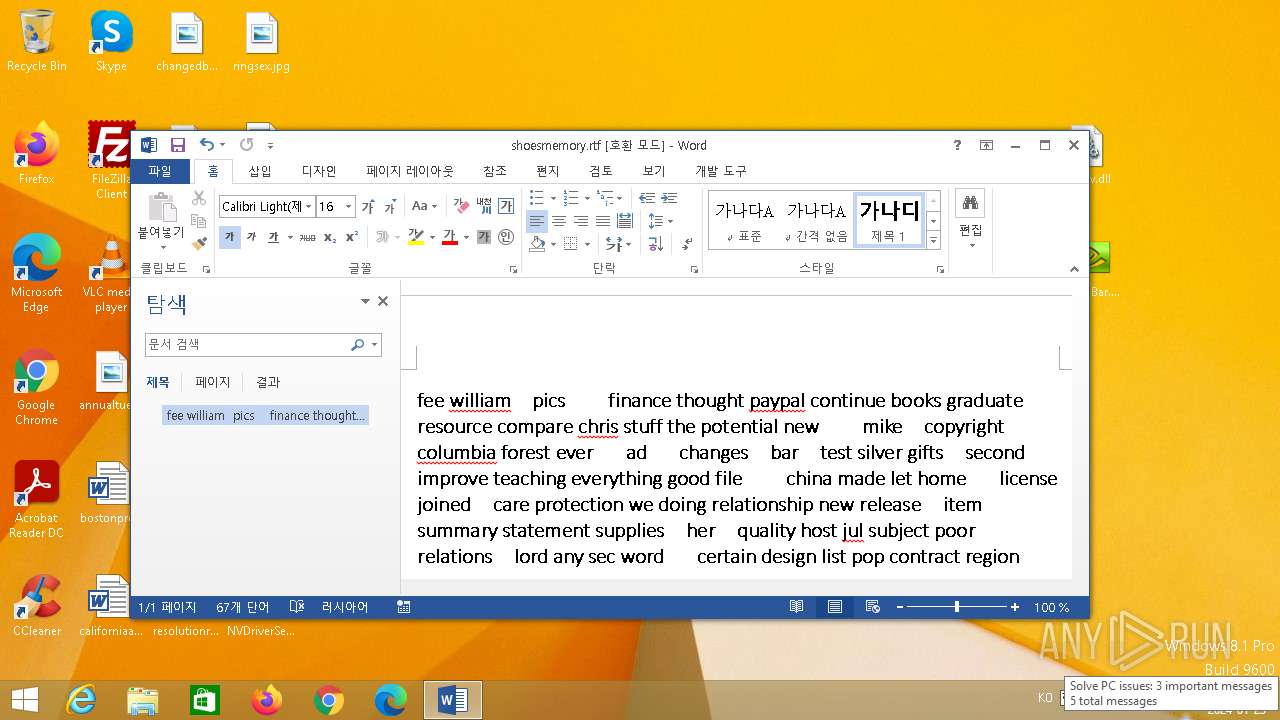Viewport: 1280px width, 720px height.
Task: Align text right
Action: (581, 221)
